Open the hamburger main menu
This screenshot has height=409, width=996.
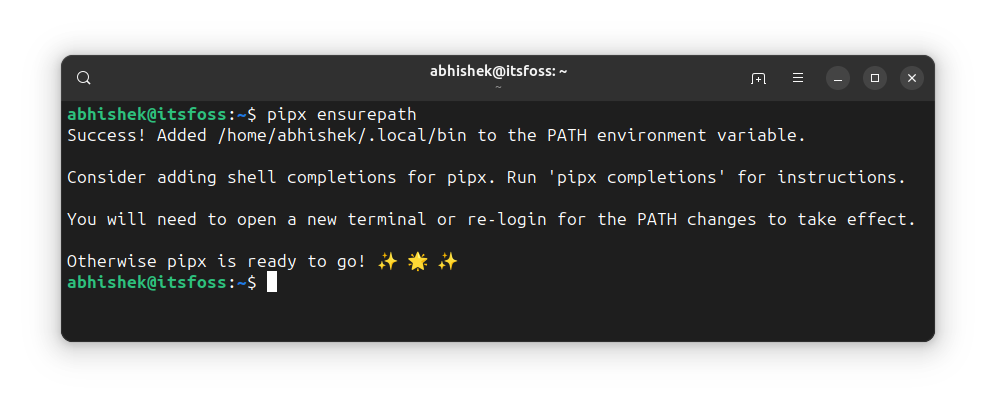(798, 78)
